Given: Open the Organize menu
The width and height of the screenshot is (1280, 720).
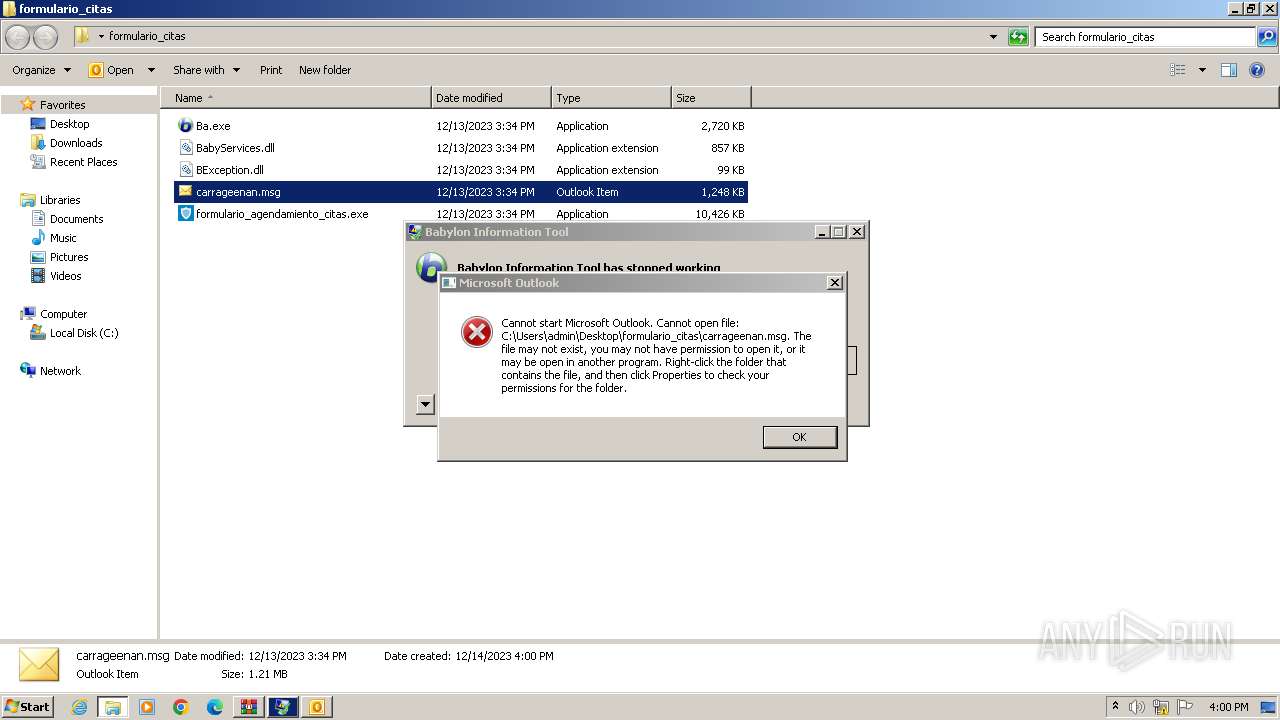Looking at the screenshot, I should pos(41,70).
